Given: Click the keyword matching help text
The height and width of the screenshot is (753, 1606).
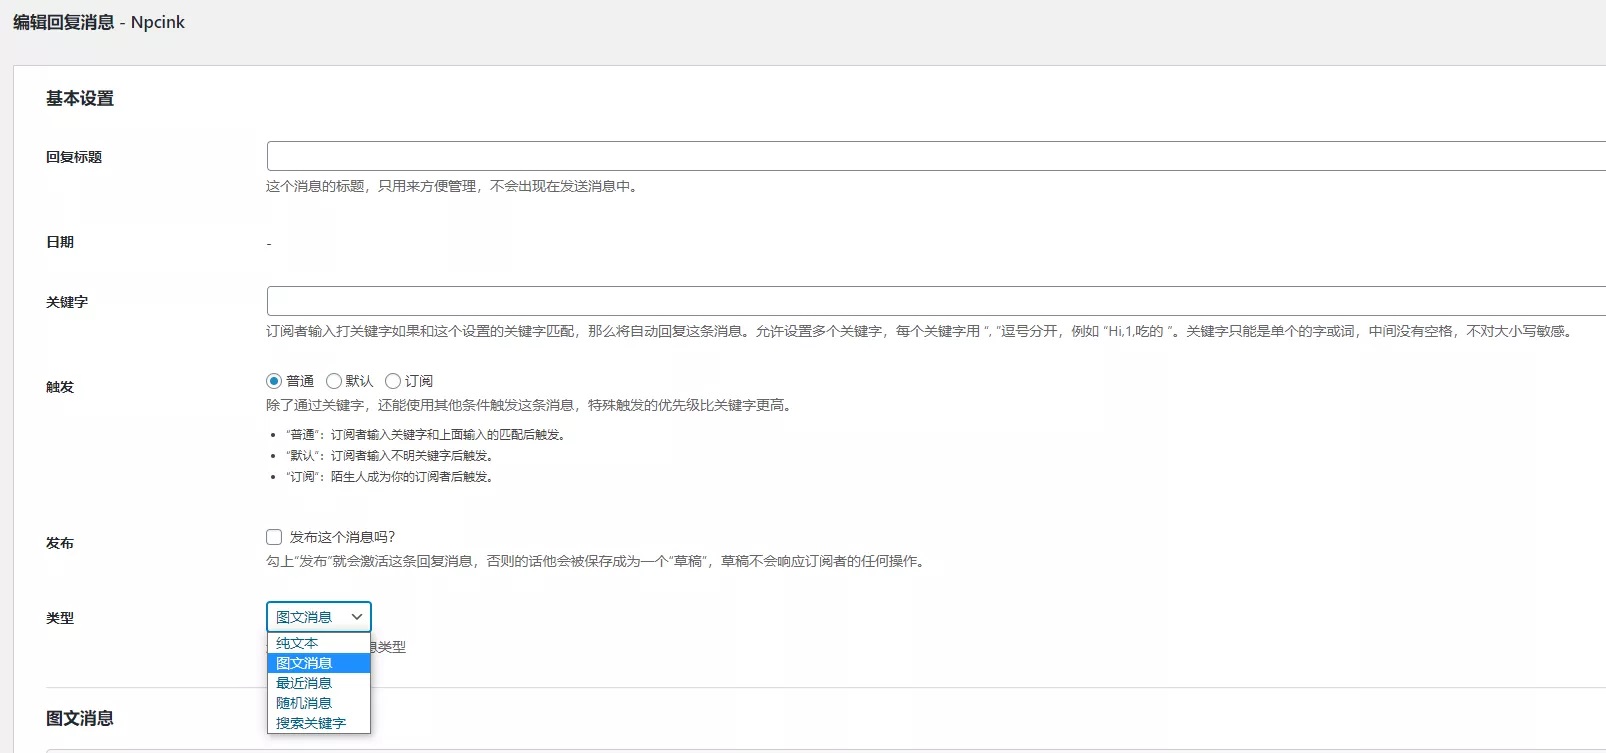Looking at the screenshot, I should 921,331.
